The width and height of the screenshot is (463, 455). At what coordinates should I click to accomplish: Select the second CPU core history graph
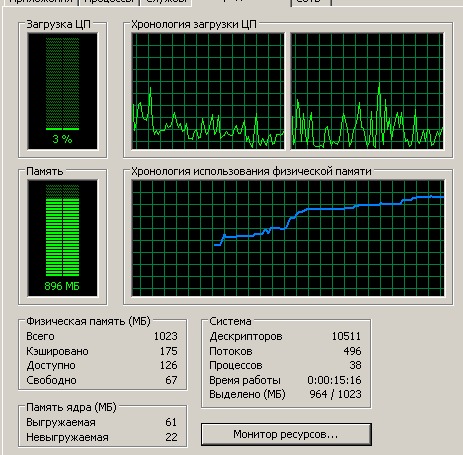367,91
